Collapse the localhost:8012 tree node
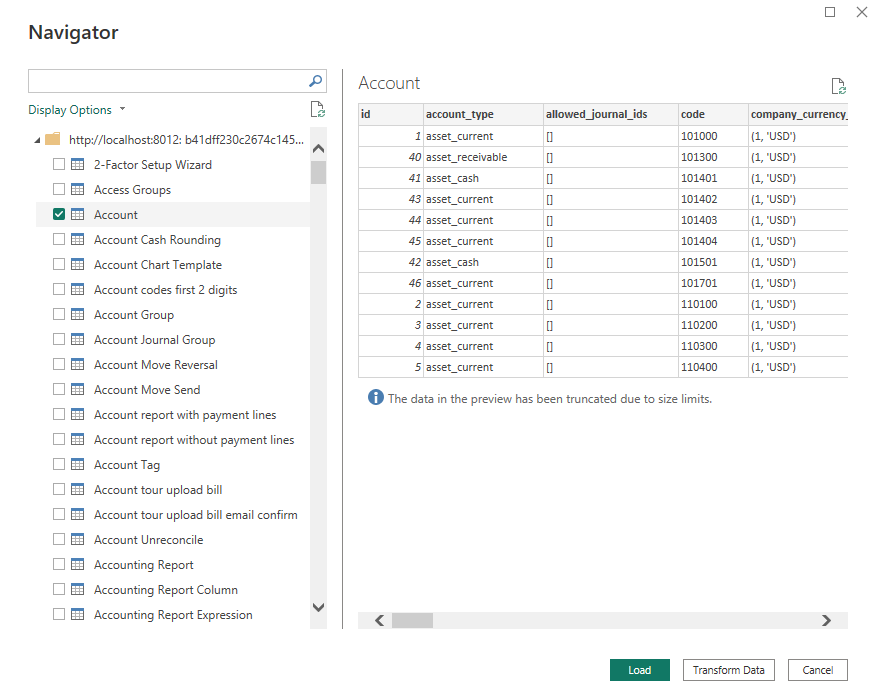 [37, 140]
